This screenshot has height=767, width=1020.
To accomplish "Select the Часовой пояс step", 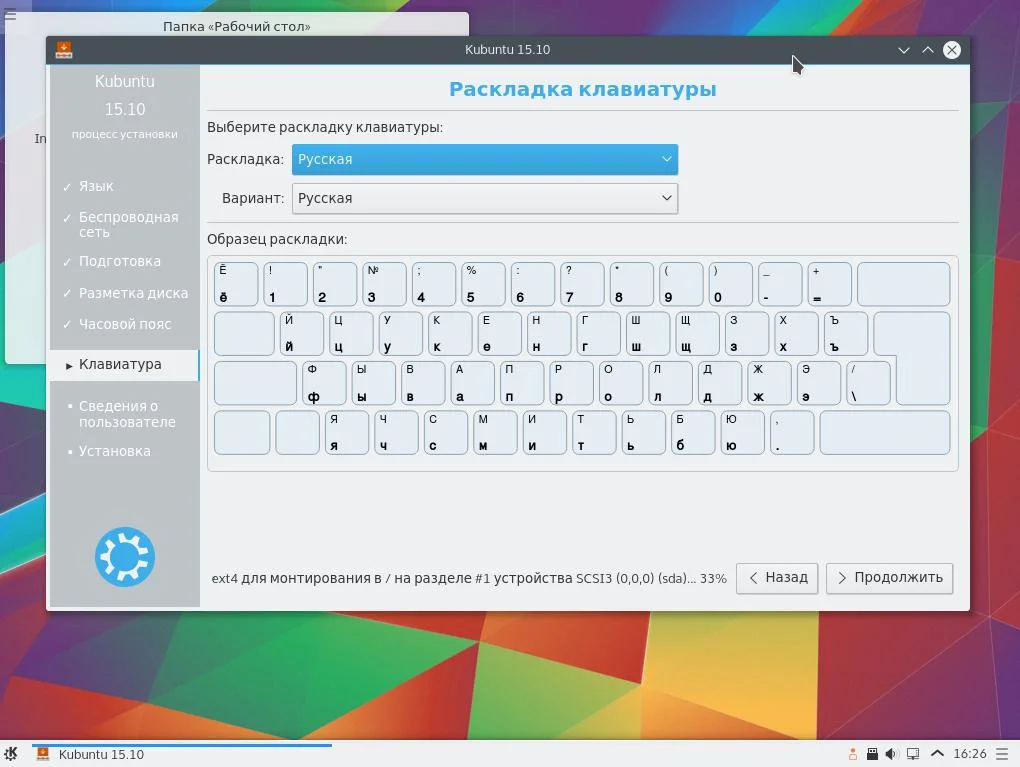I will 124,324.
